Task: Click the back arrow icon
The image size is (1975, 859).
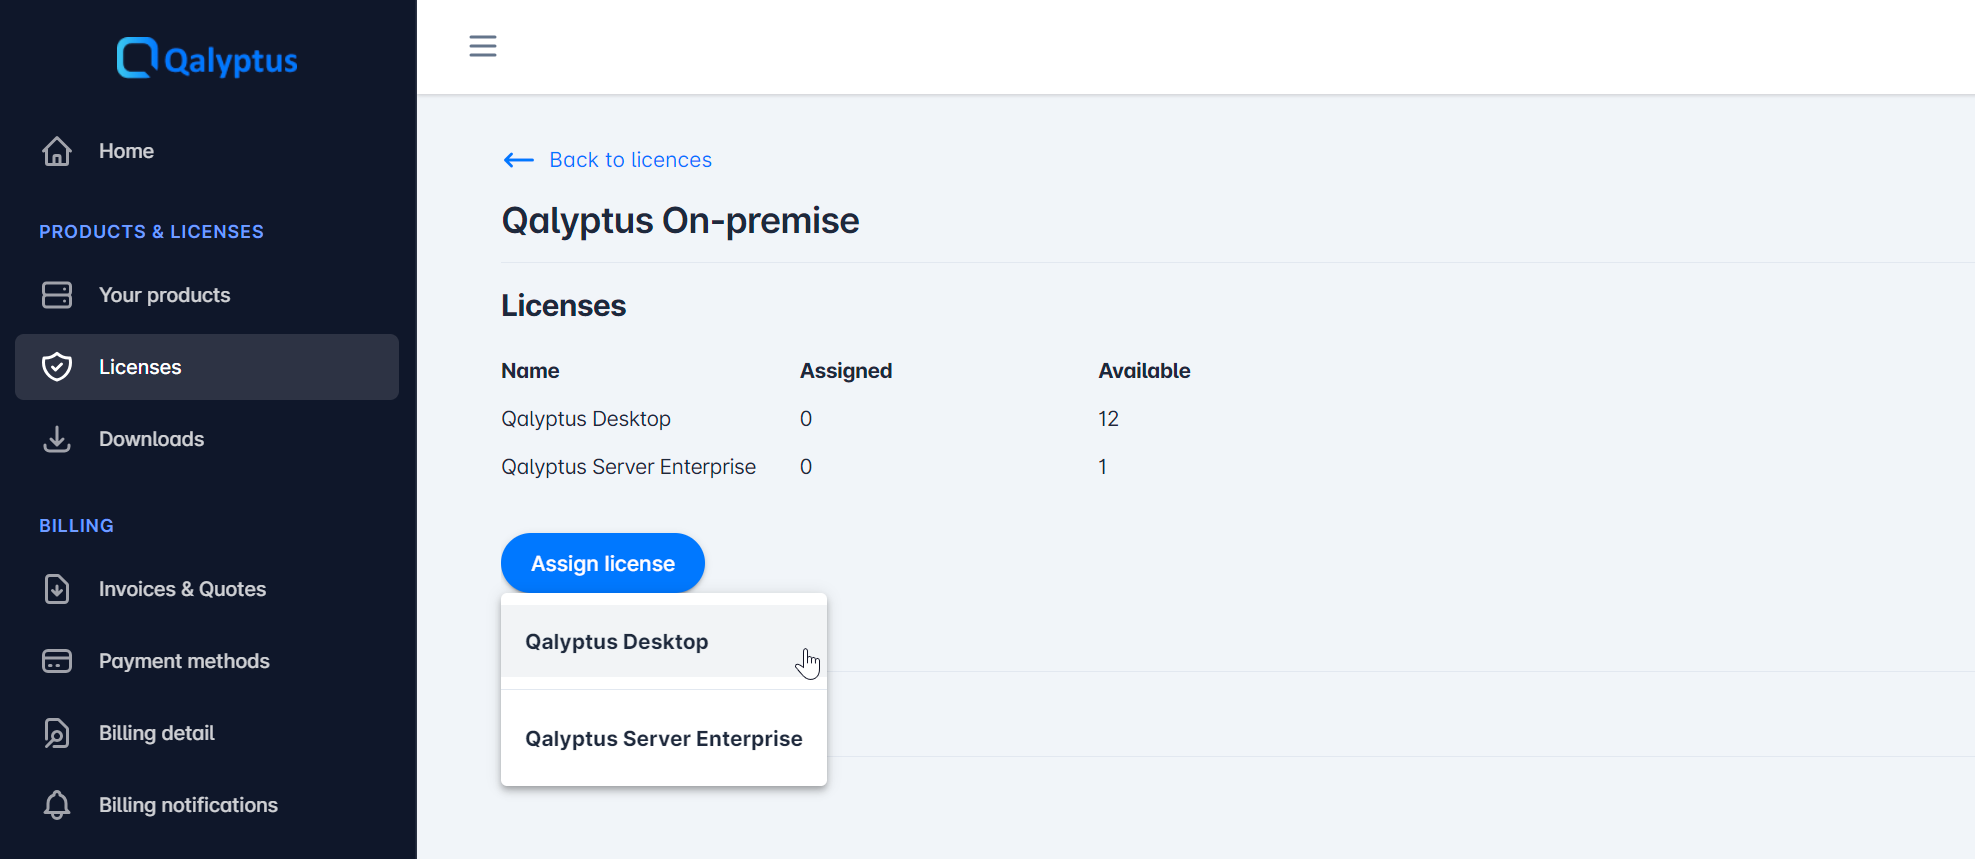Action: (x=519, y=160)
